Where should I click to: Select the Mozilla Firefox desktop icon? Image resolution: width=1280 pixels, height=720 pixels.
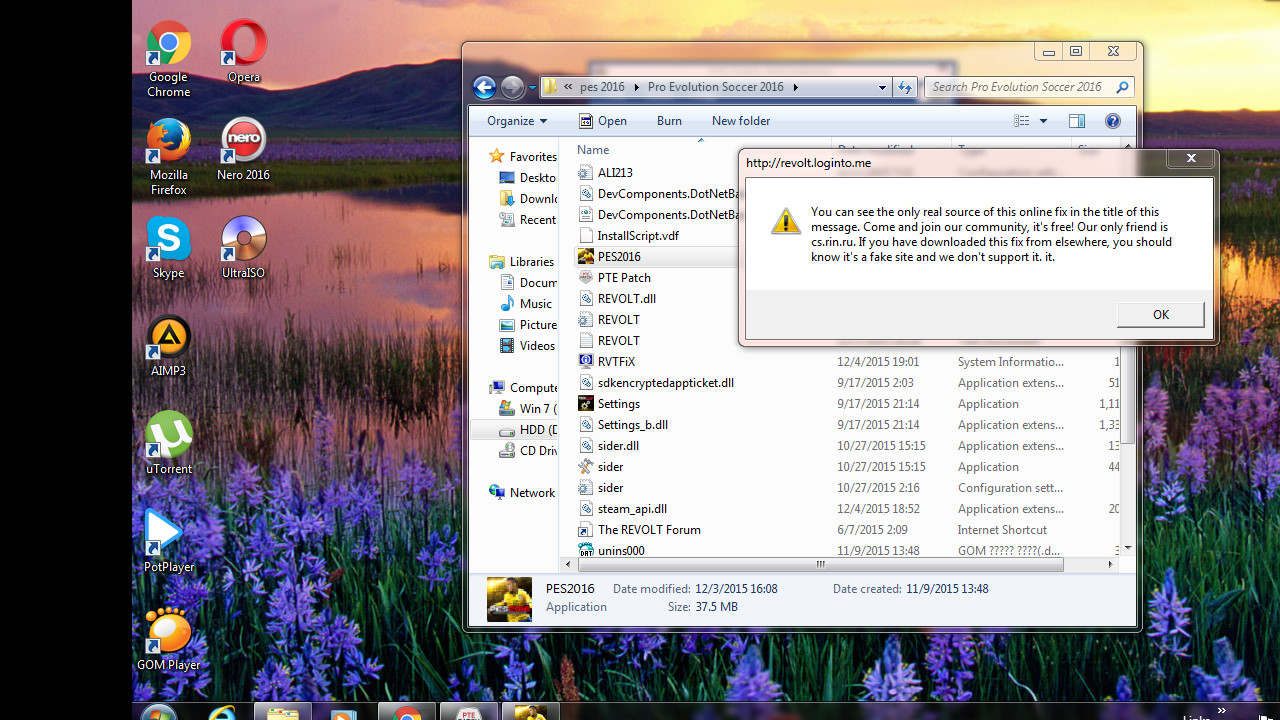pyautogui.click(x=168, y=157)
